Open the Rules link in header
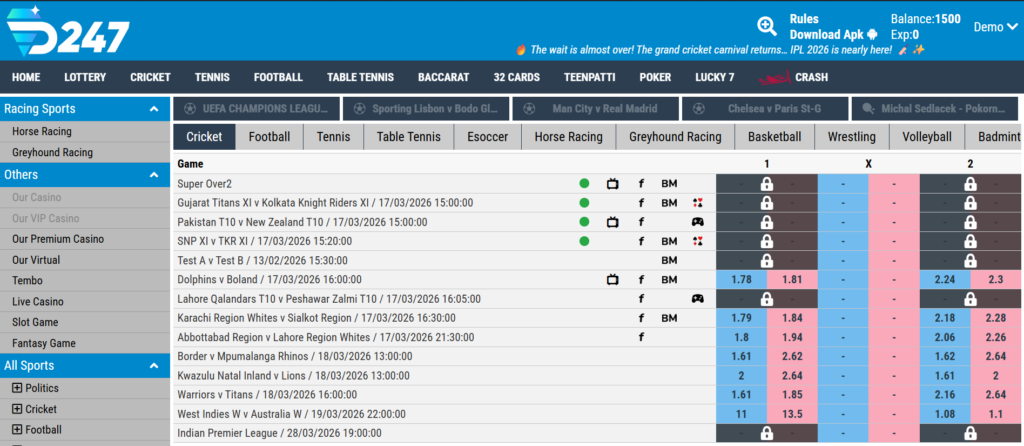Viewport: 1024px width, 446px height. pyautogui.click(x=804, y=19)
